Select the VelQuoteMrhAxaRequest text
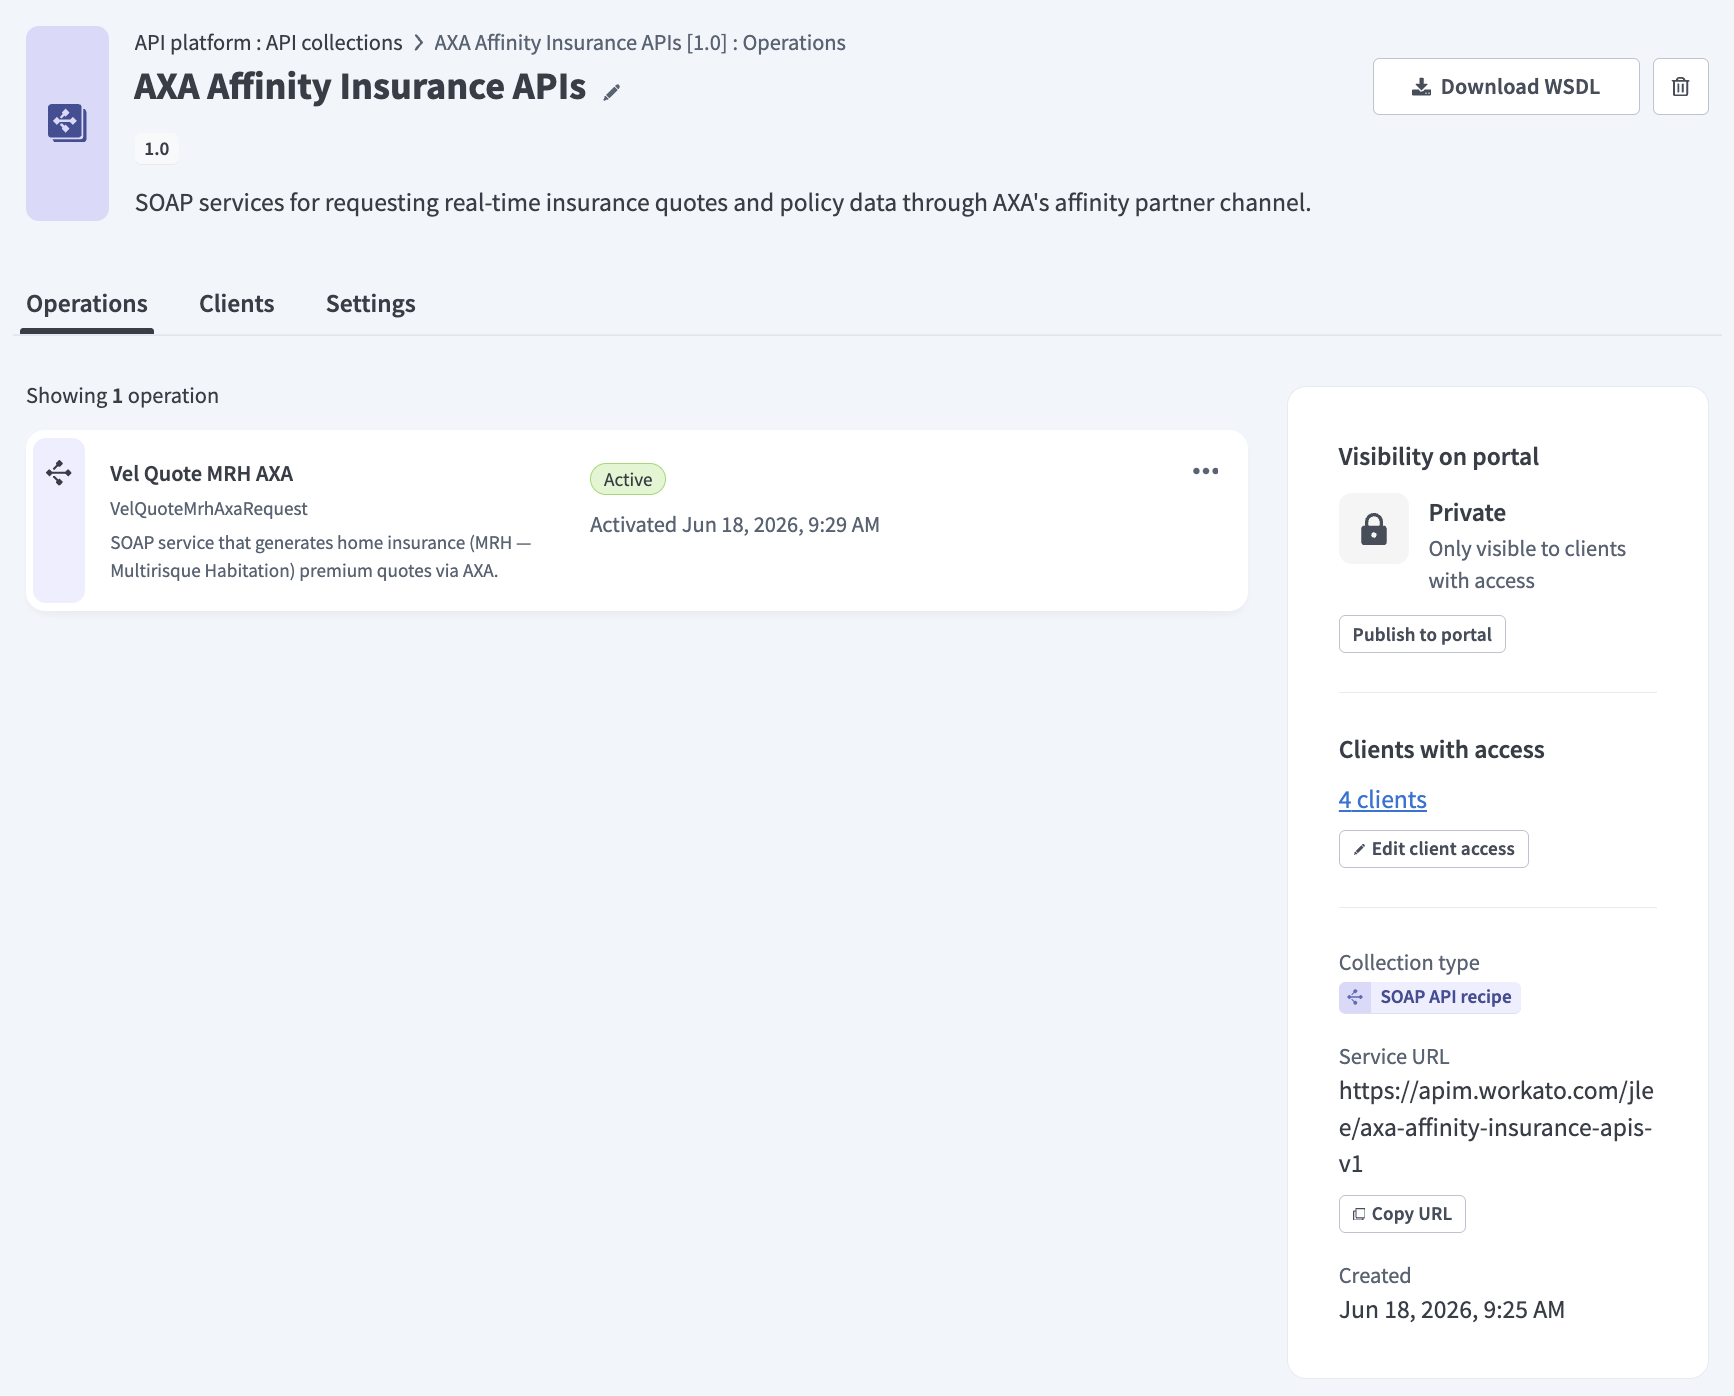This screenshot has height=1396, width=1734. [209, 509]
